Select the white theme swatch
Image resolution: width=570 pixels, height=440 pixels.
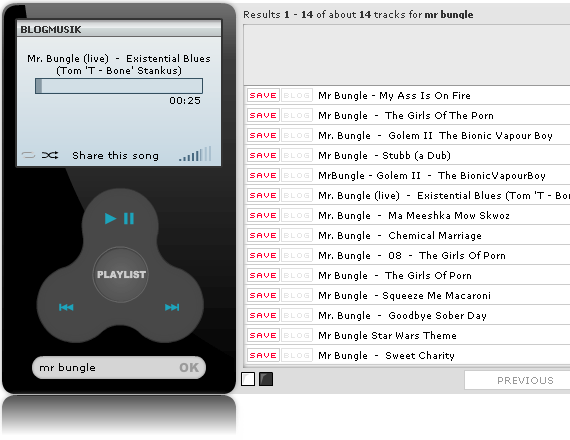[x=248, y=379]
